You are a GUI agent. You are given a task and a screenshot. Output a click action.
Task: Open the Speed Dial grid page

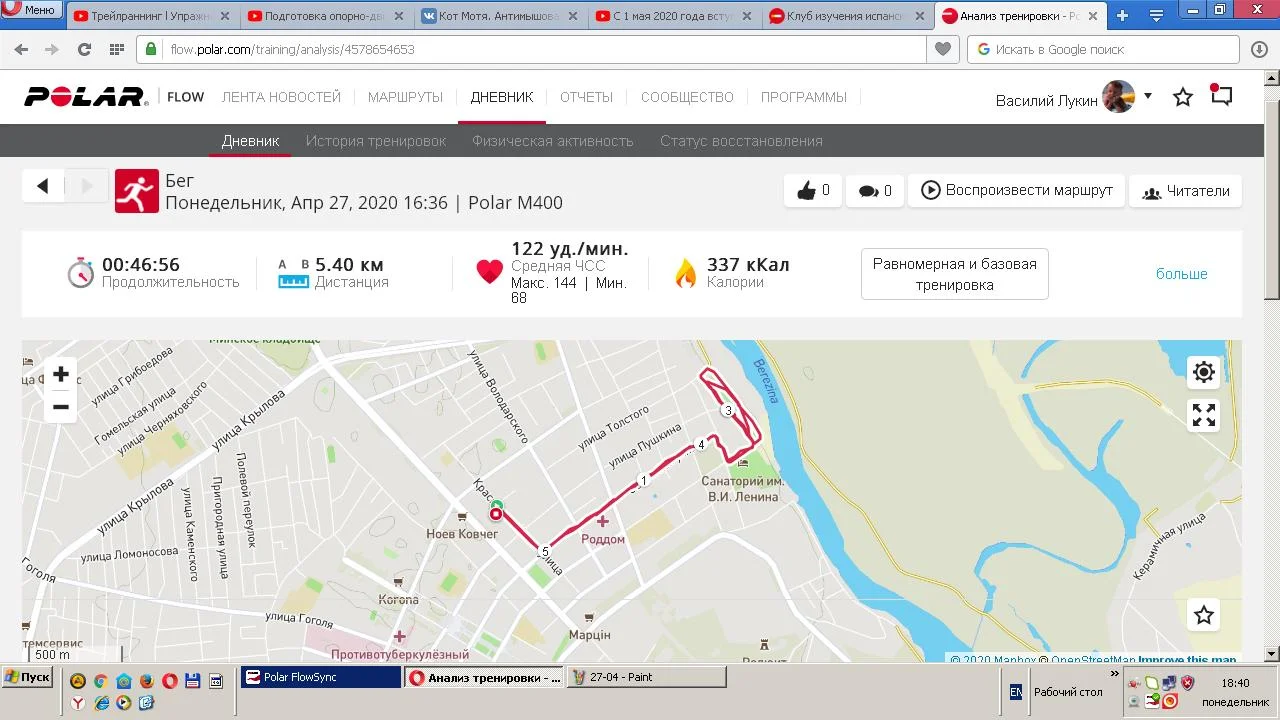116,49
